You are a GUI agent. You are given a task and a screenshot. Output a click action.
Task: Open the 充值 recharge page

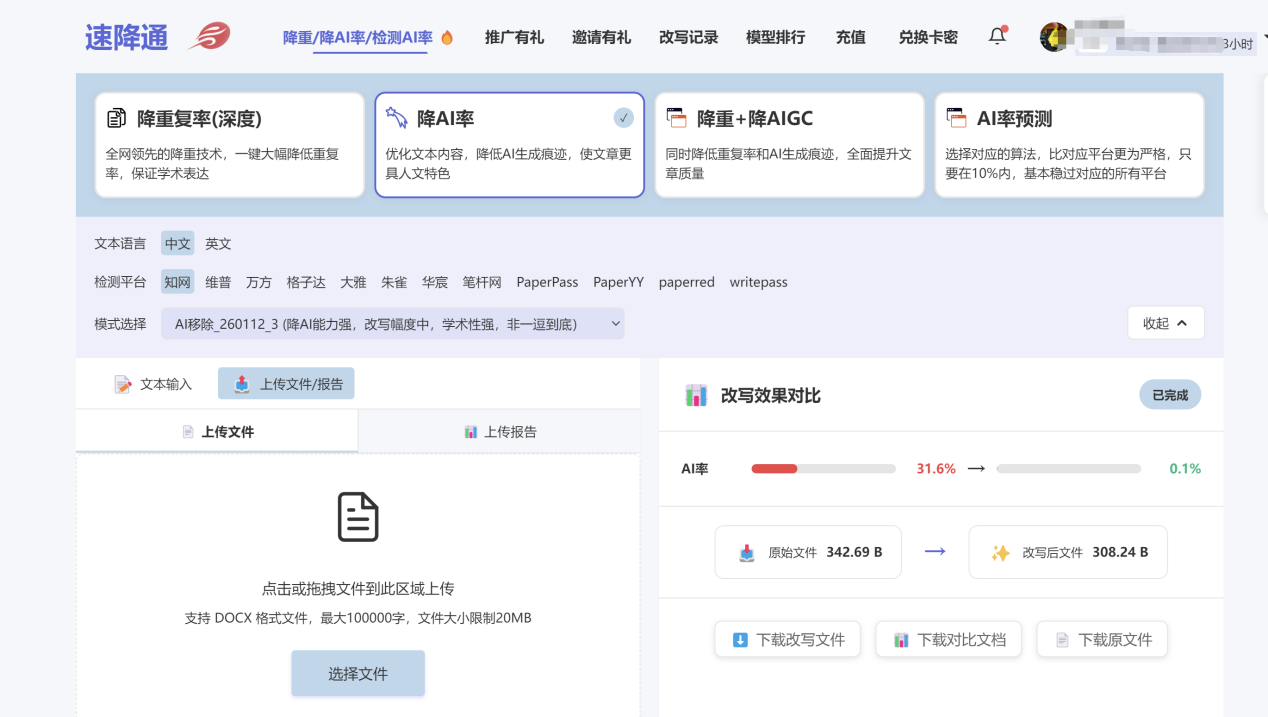(851, 37)
